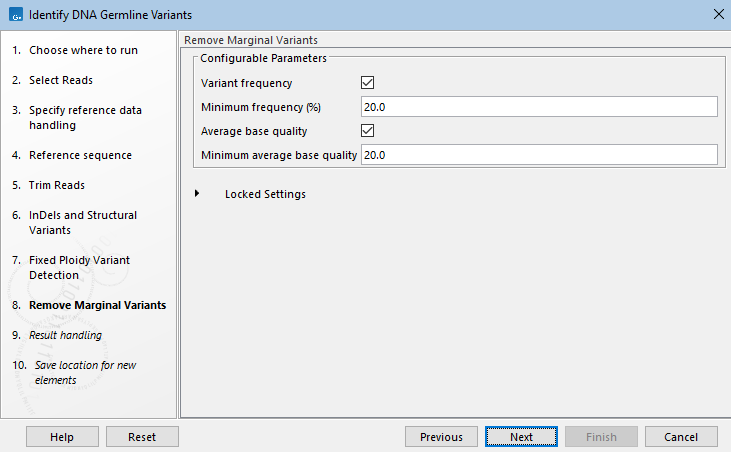731x452 pixels.
Task: Select Remove Marginal Variants step
Action: 97,305
